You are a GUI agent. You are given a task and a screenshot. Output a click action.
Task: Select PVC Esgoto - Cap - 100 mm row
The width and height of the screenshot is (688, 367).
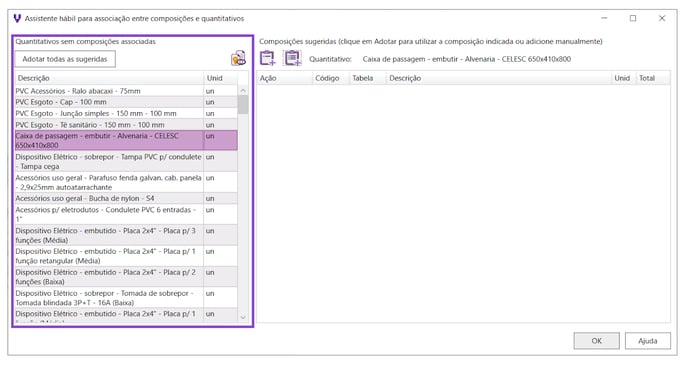click(126, 102)
